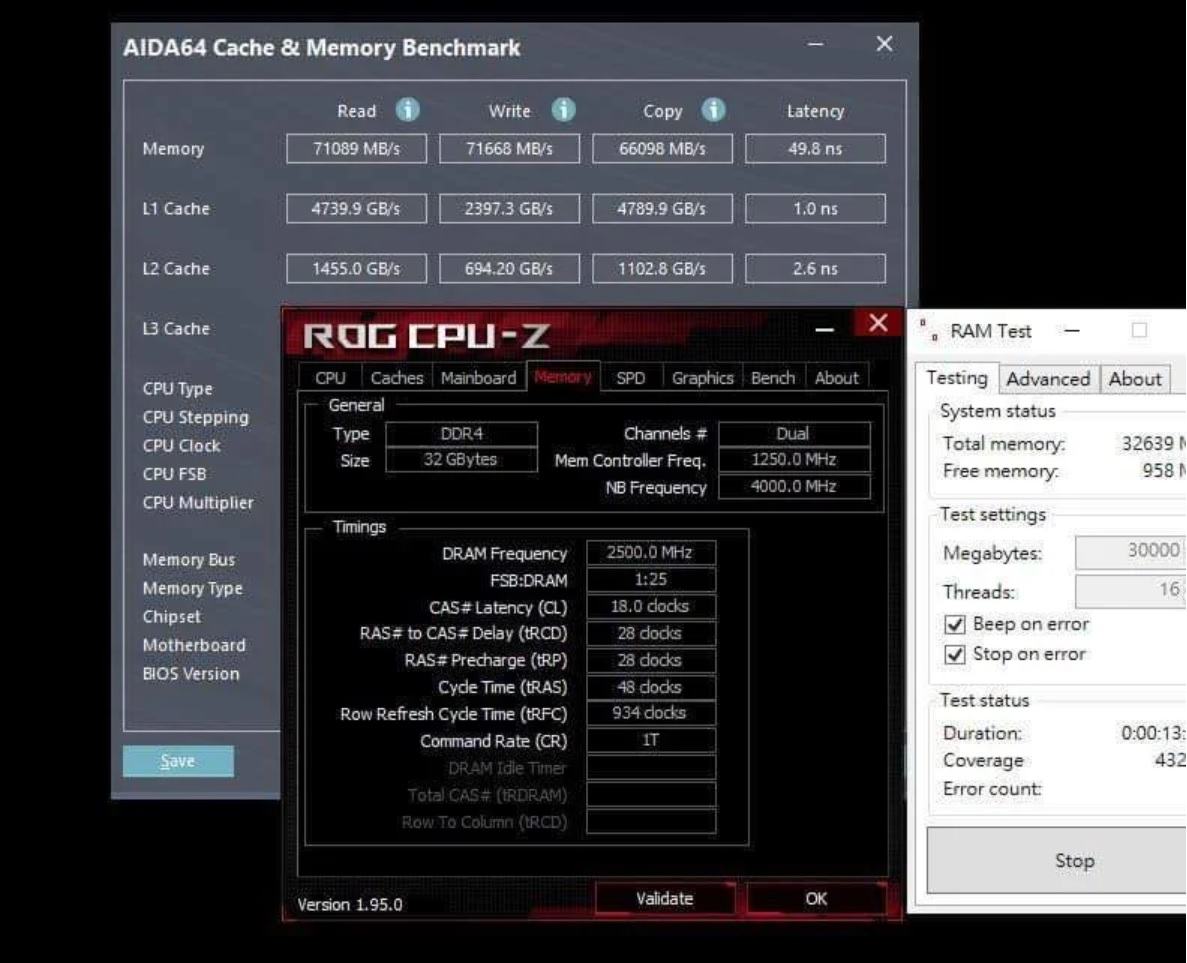Image resolution: width=1187 pixels, height=963 pixels.
Task: Click the Total memory label in RAM Test
Action: coord(1004,444)
